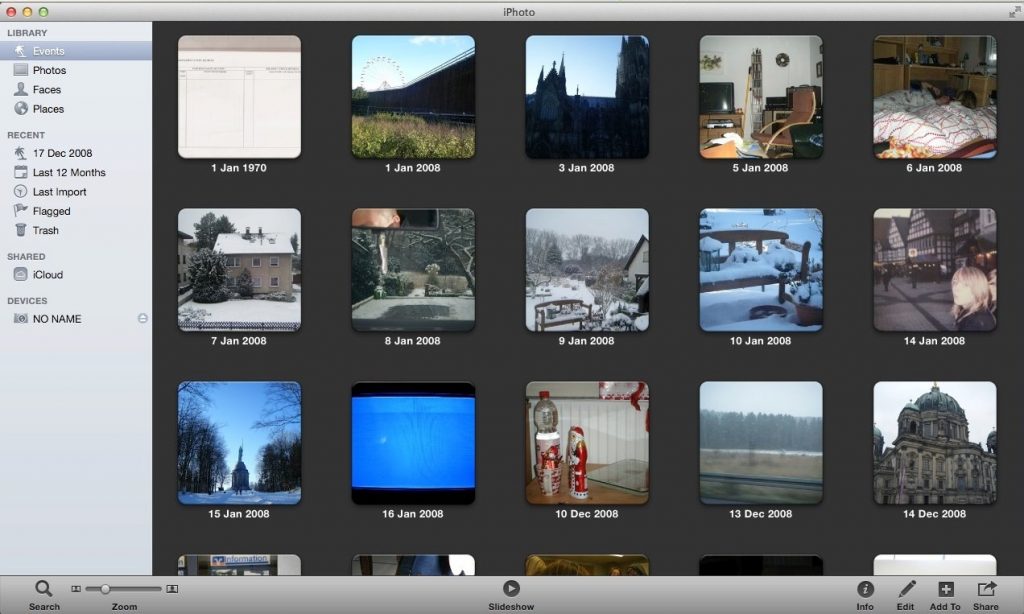Click the 17 Dec 2008 event icon

tap(21, 153)
